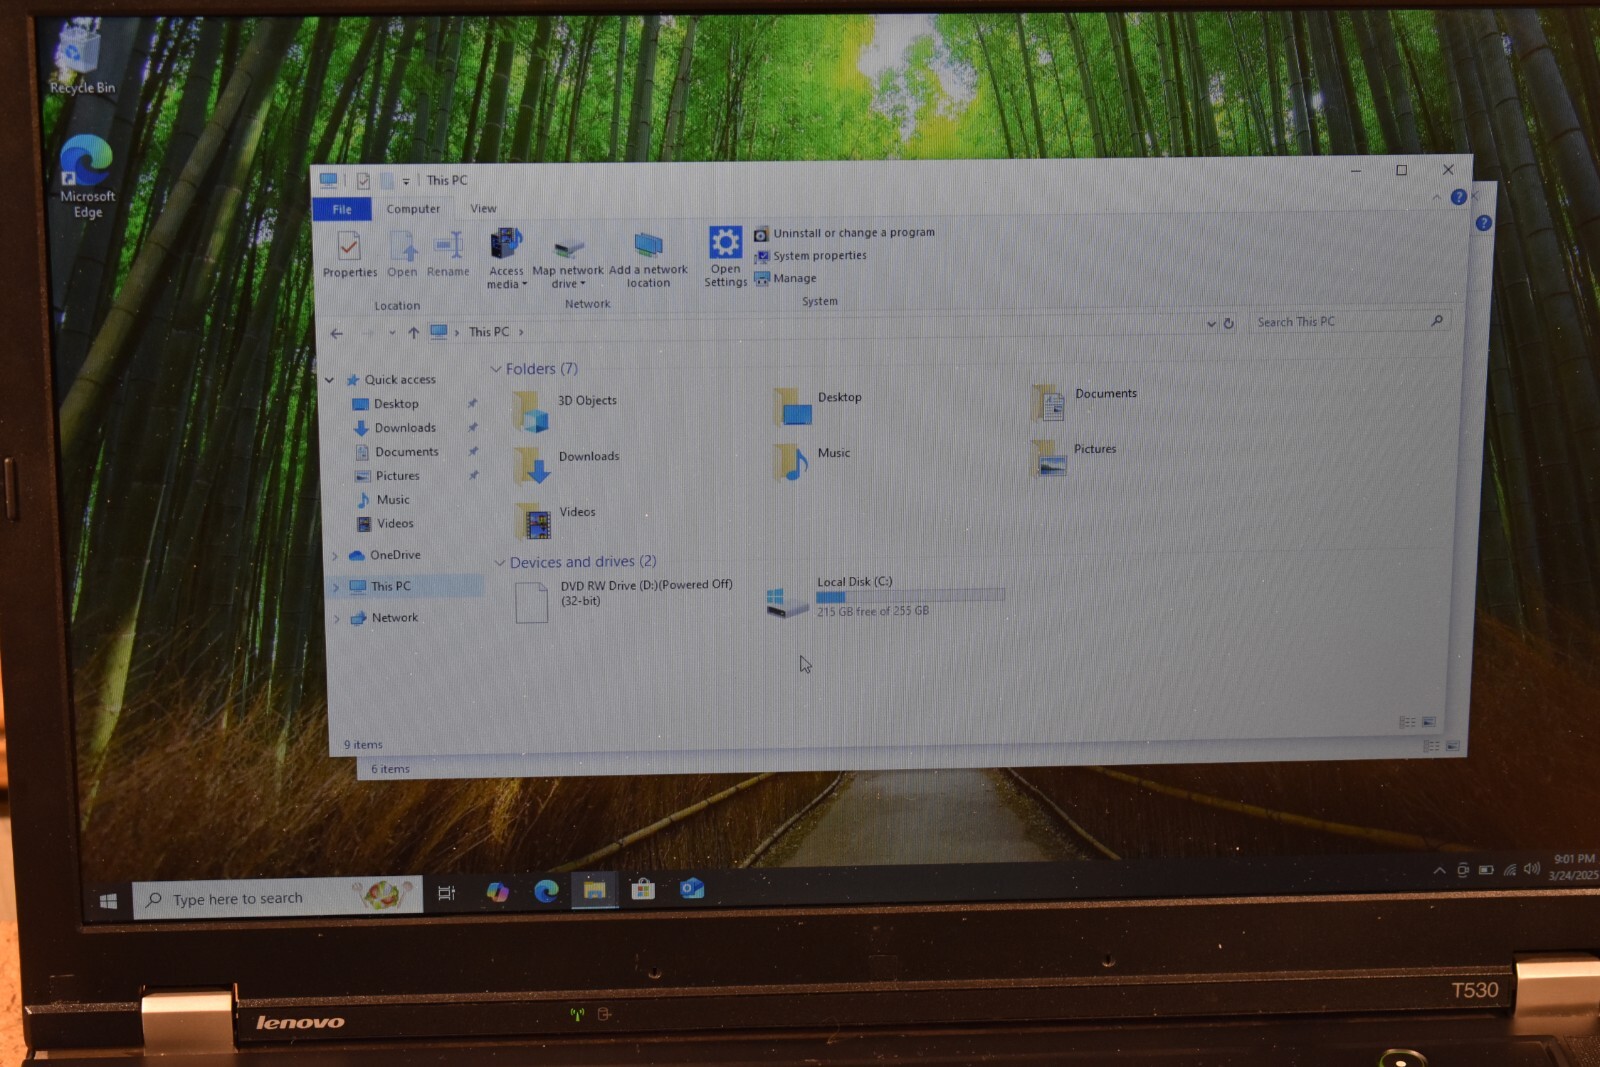The height and width of the screenshot is (1067, 1600).
Task: Expand the This PC tree node
Action: [x=336, y=588]
